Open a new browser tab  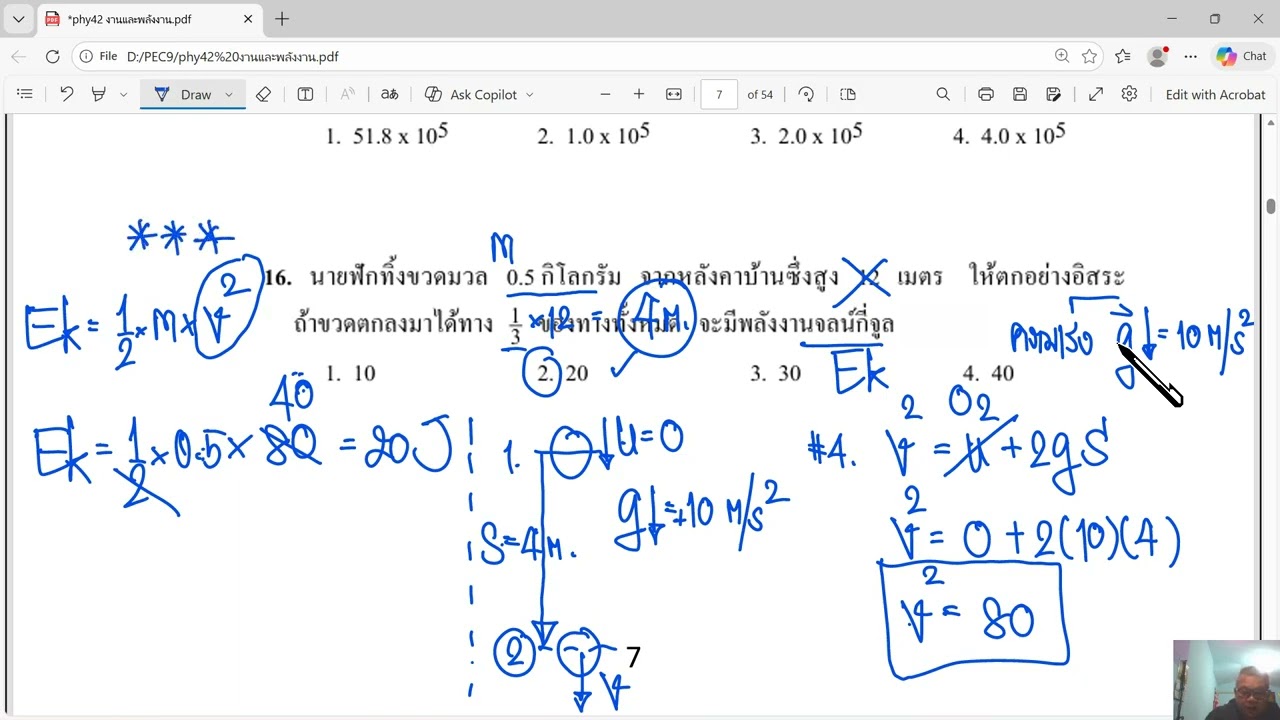tap(282, 19)
